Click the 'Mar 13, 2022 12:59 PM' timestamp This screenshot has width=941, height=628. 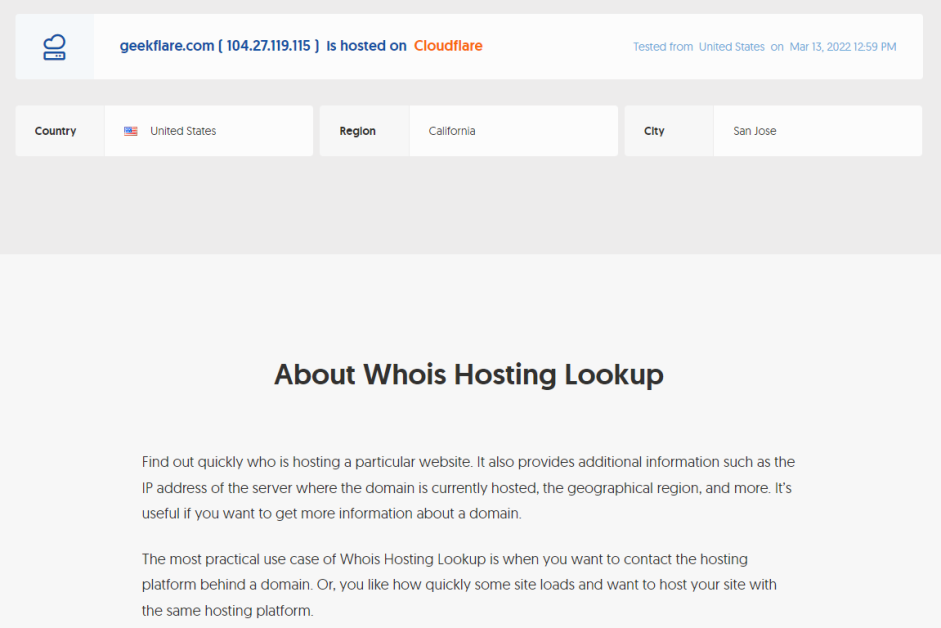pyautogui.click(x=843, y=47)
